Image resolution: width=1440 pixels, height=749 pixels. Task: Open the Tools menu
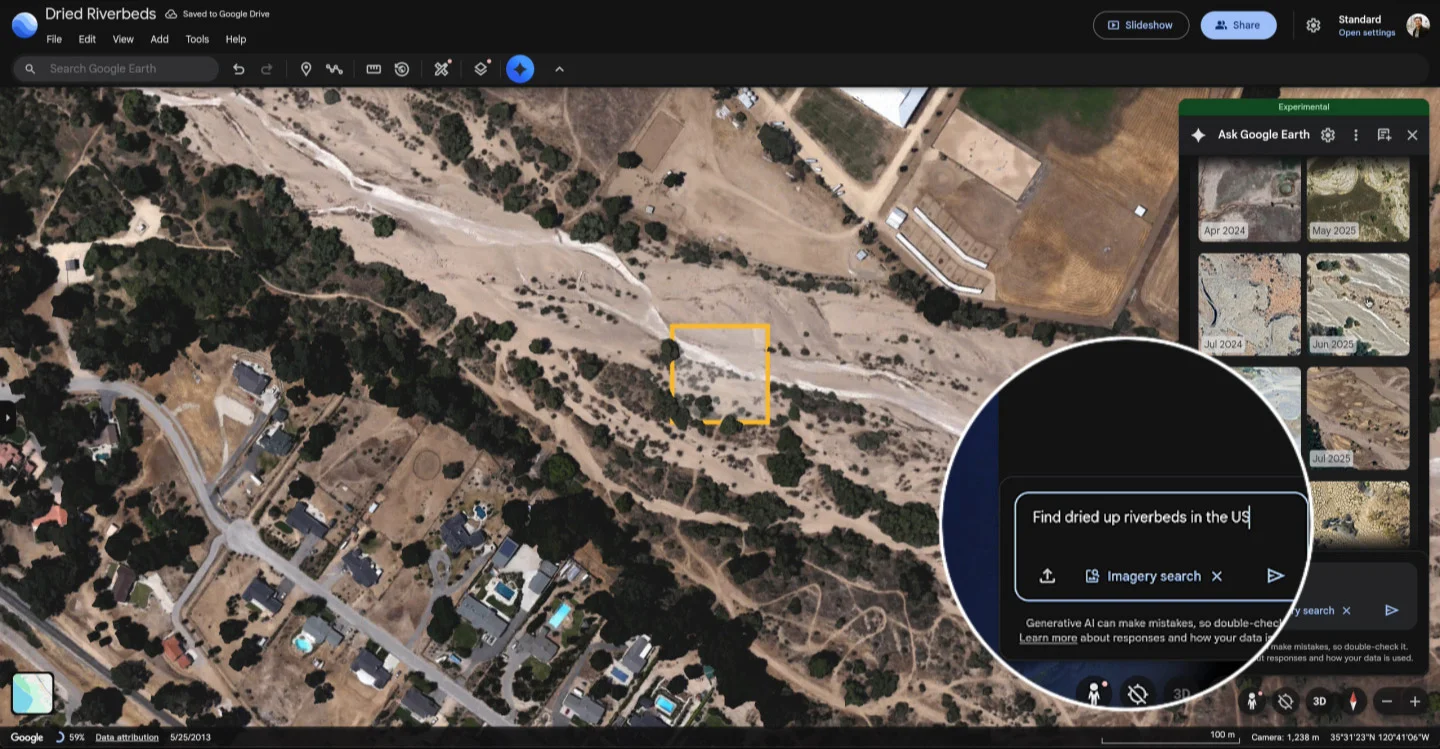point(196,39)
